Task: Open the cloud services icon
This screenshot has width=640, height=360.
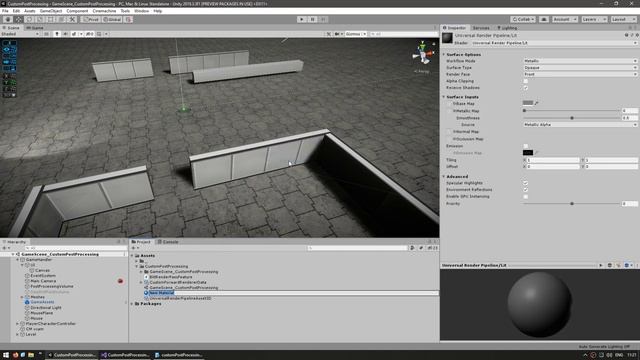Action: [544, 19]
